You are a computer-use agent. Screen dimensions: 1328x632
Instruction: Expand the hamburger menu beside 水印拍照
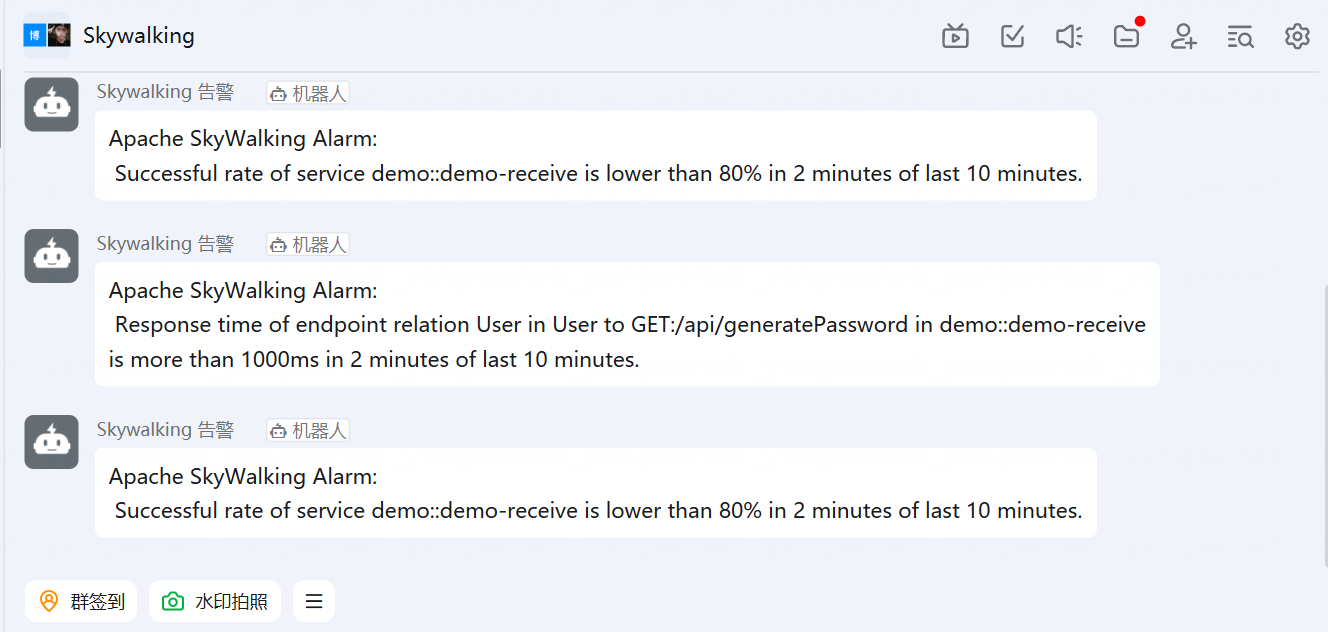coord(314,601)
